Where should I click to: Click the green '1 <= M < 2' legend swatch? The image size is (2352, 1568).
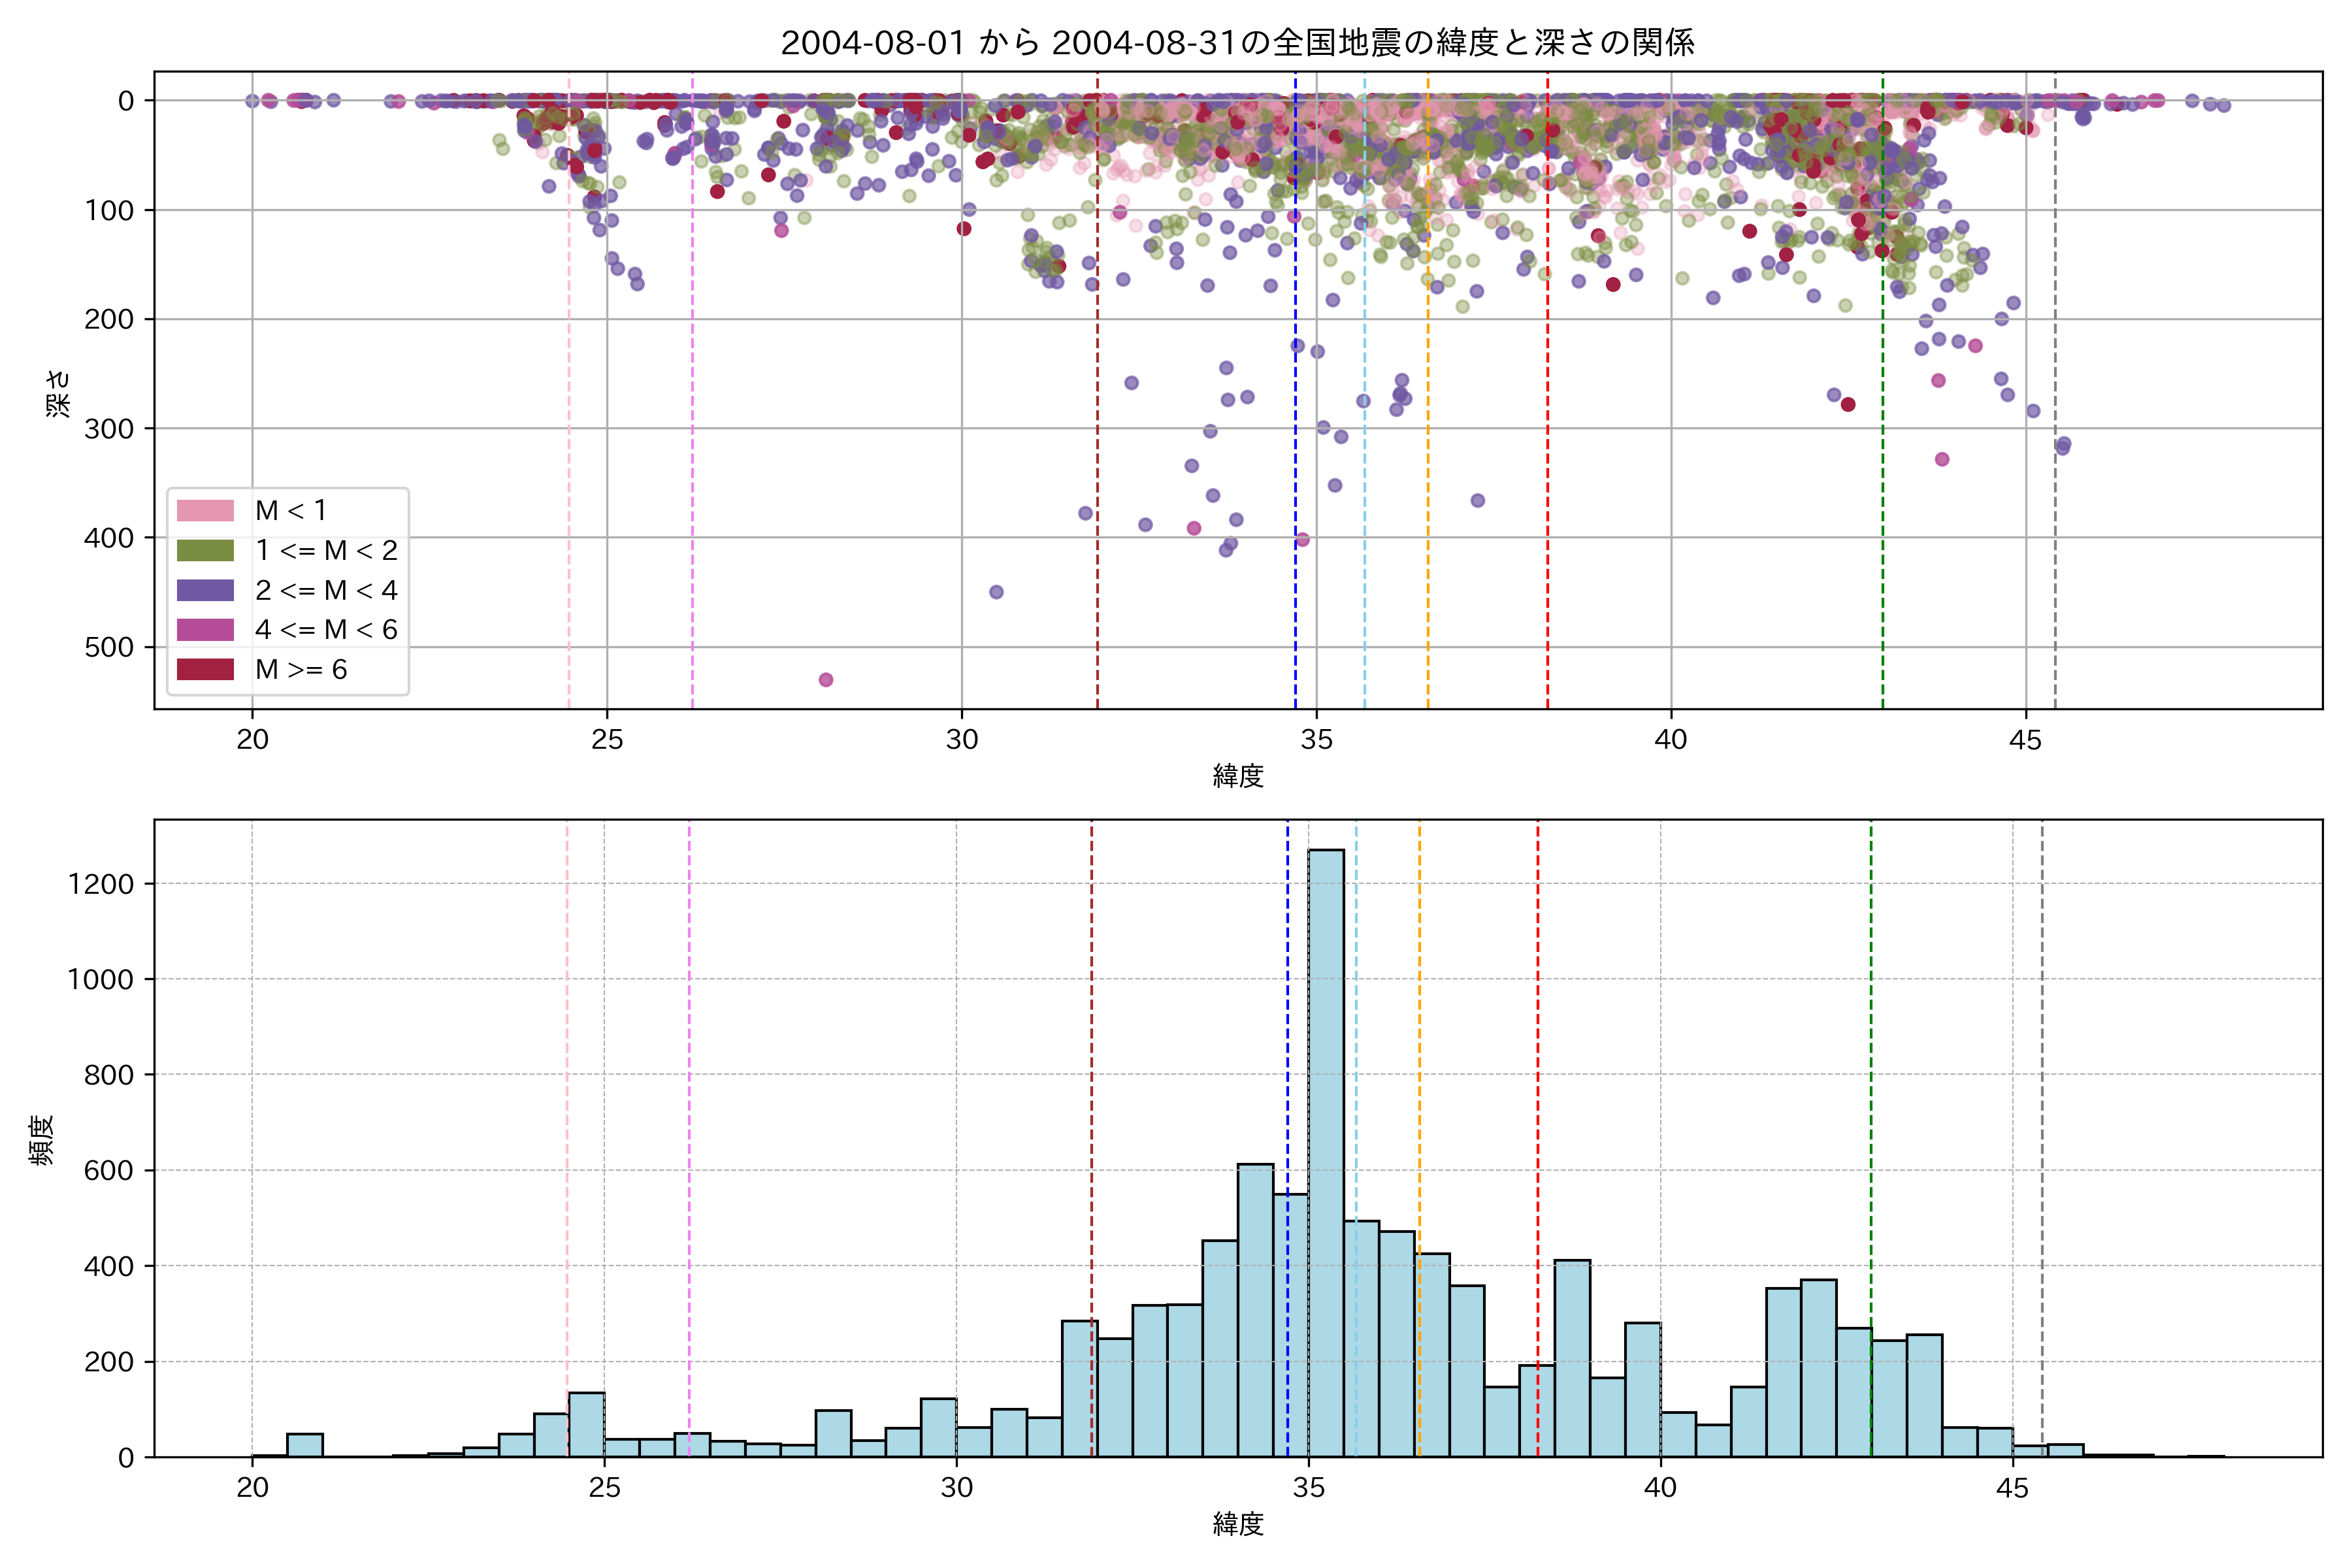tap(205, 551)
